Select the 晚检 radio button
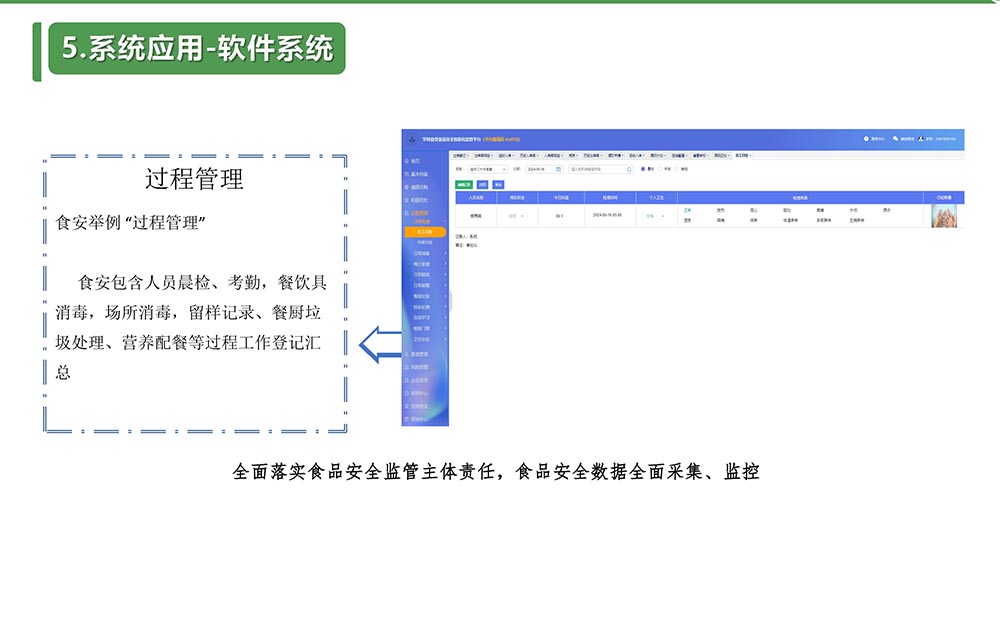 pos(677,169)
